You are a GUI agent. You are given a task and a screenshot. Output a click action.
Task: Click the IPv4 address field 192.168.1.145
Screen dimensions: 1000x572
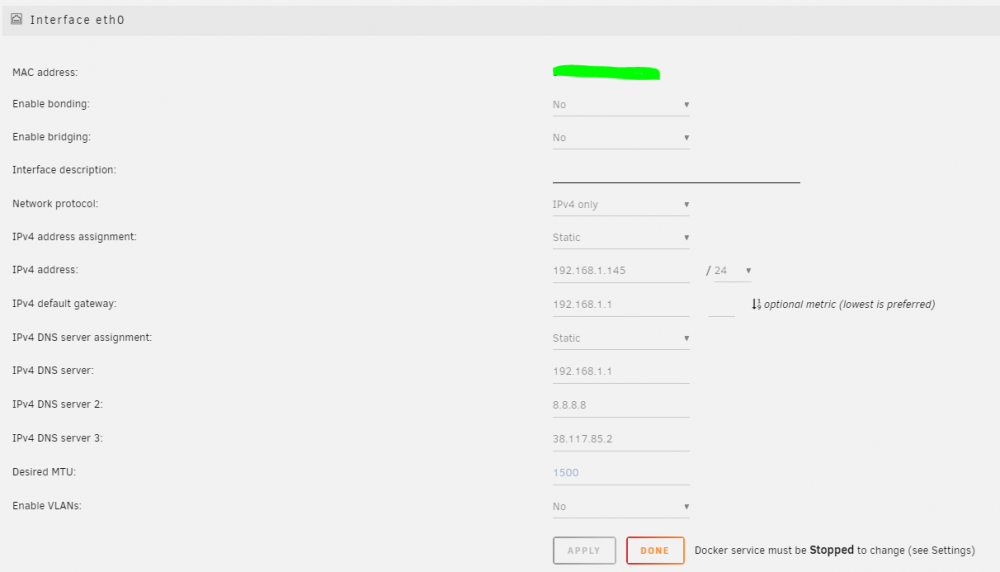[621, 271]
